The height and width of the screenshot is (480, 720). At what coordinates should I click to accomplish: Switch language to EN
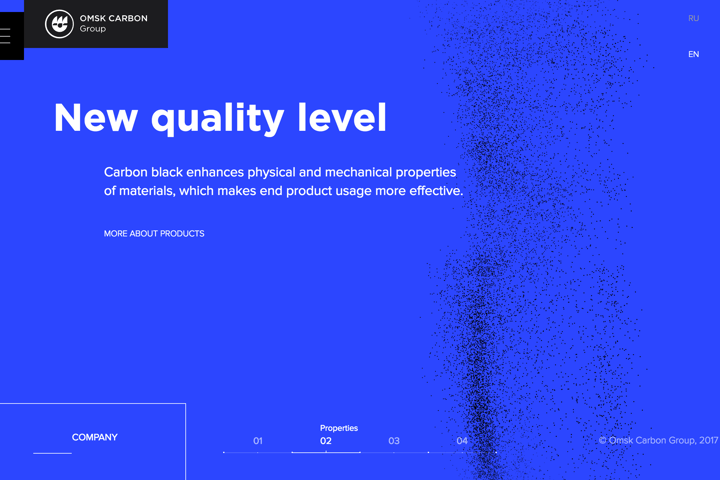pyautogui.click(x=693, y=54)
